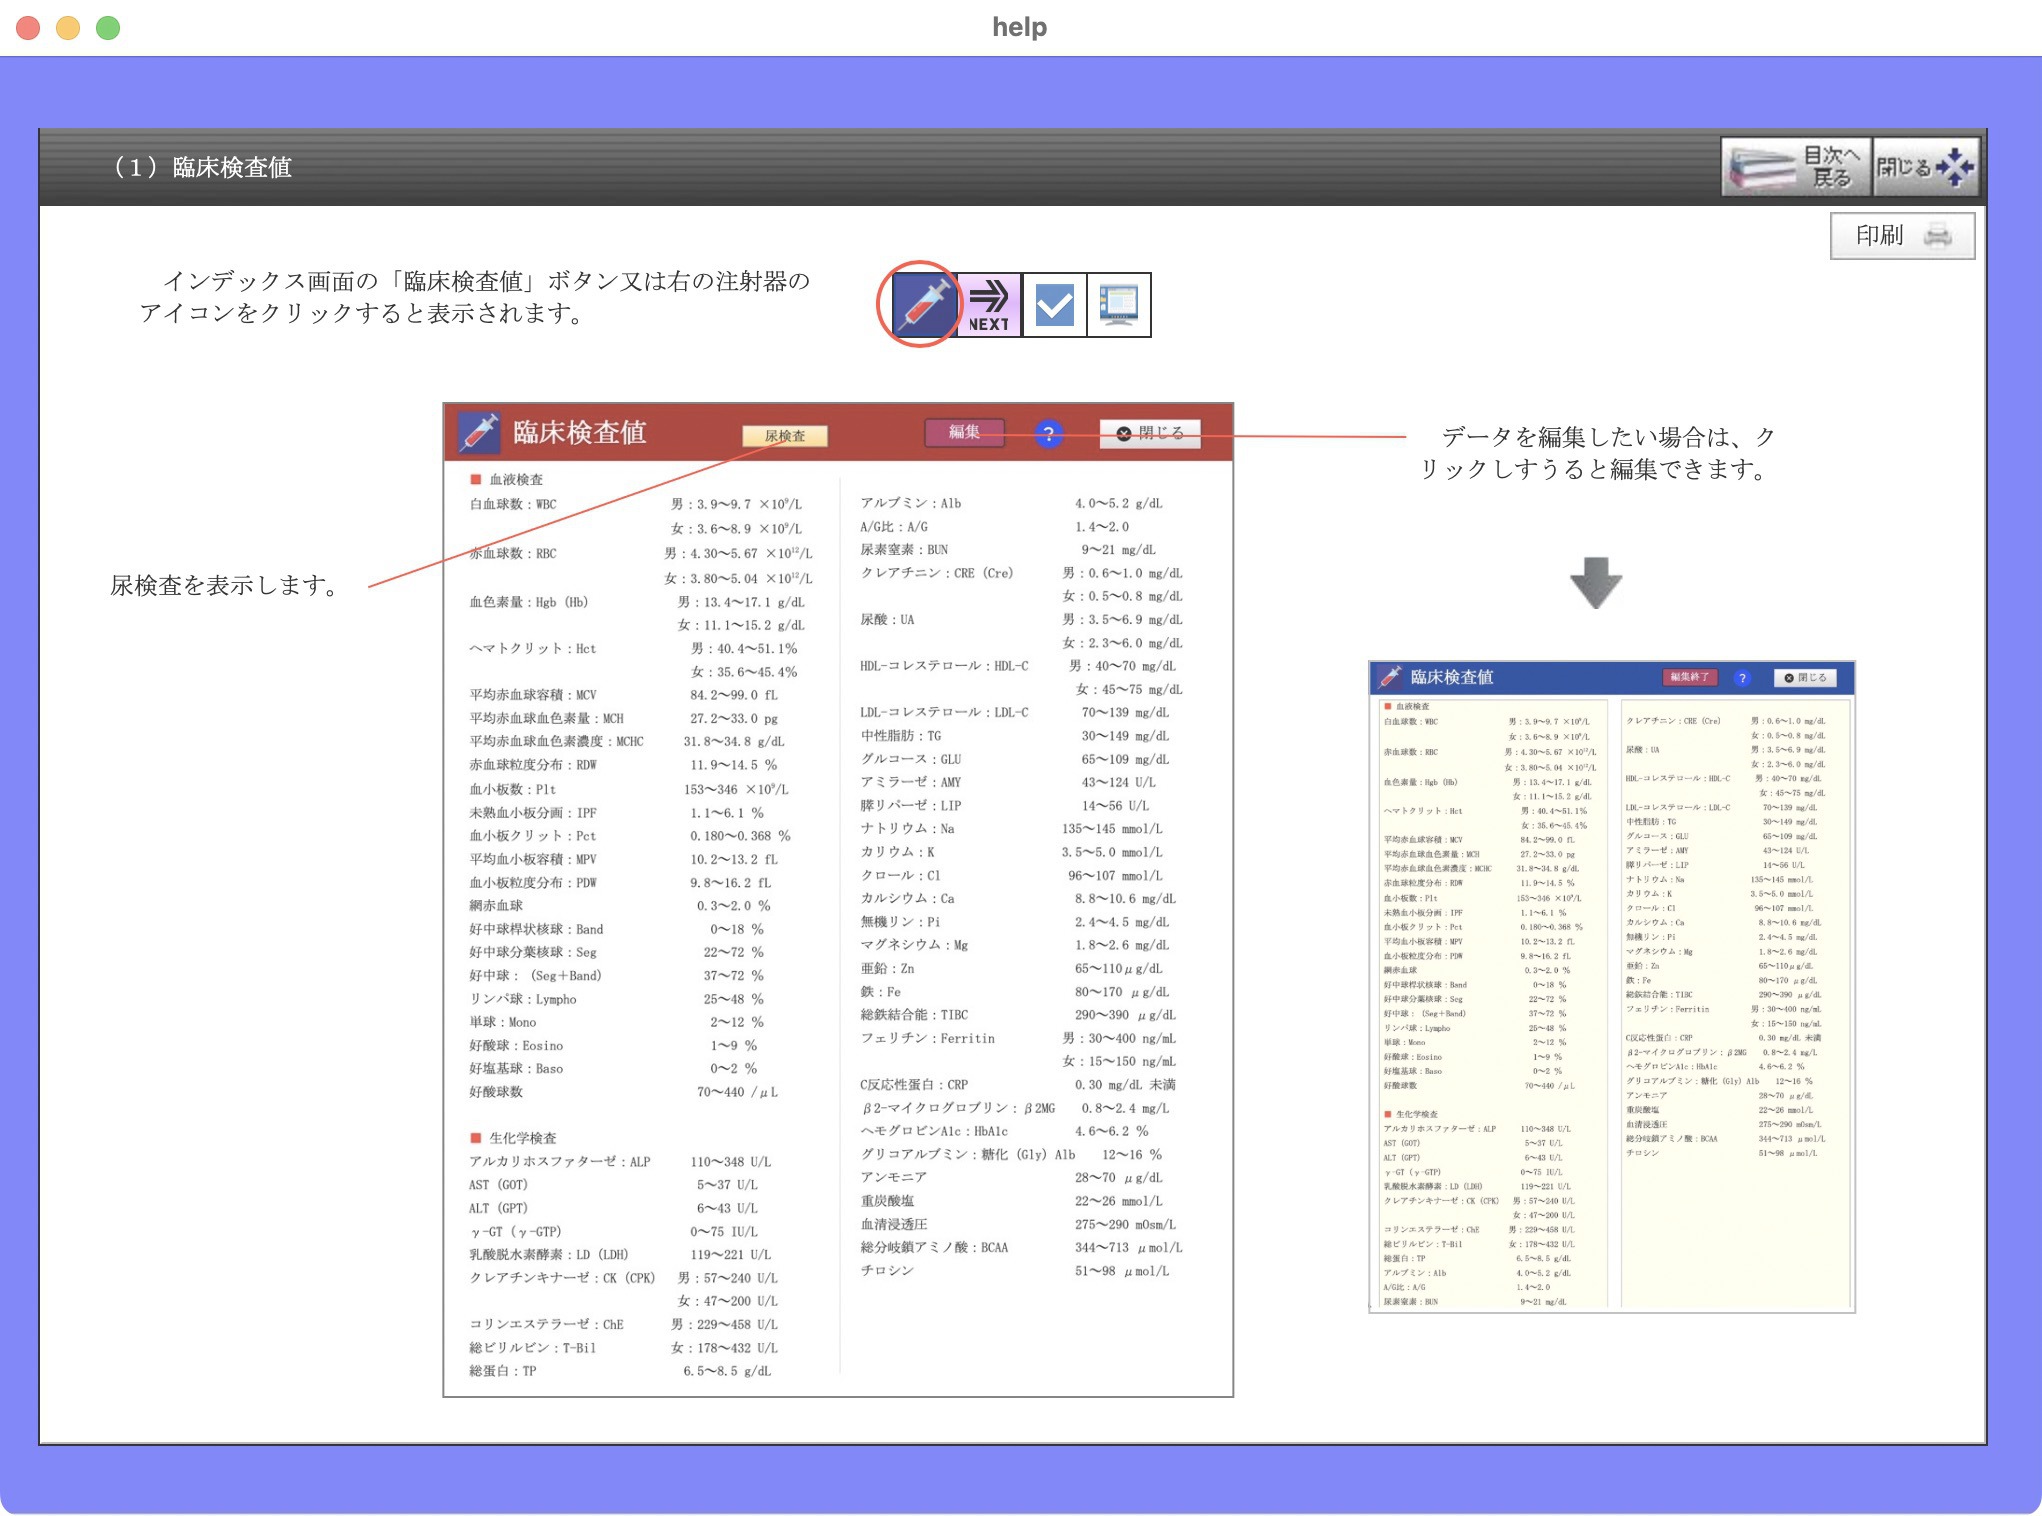Click the red 編集 button
The width and height of the screenshot is (2042, 1516).
pos(964,432)
